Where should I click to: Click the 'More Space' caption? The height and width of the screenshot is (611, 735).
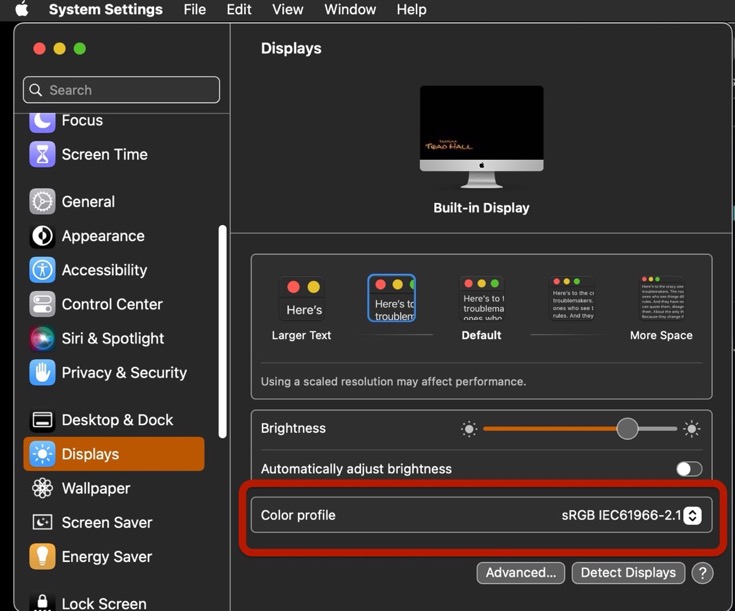point(661,335)
